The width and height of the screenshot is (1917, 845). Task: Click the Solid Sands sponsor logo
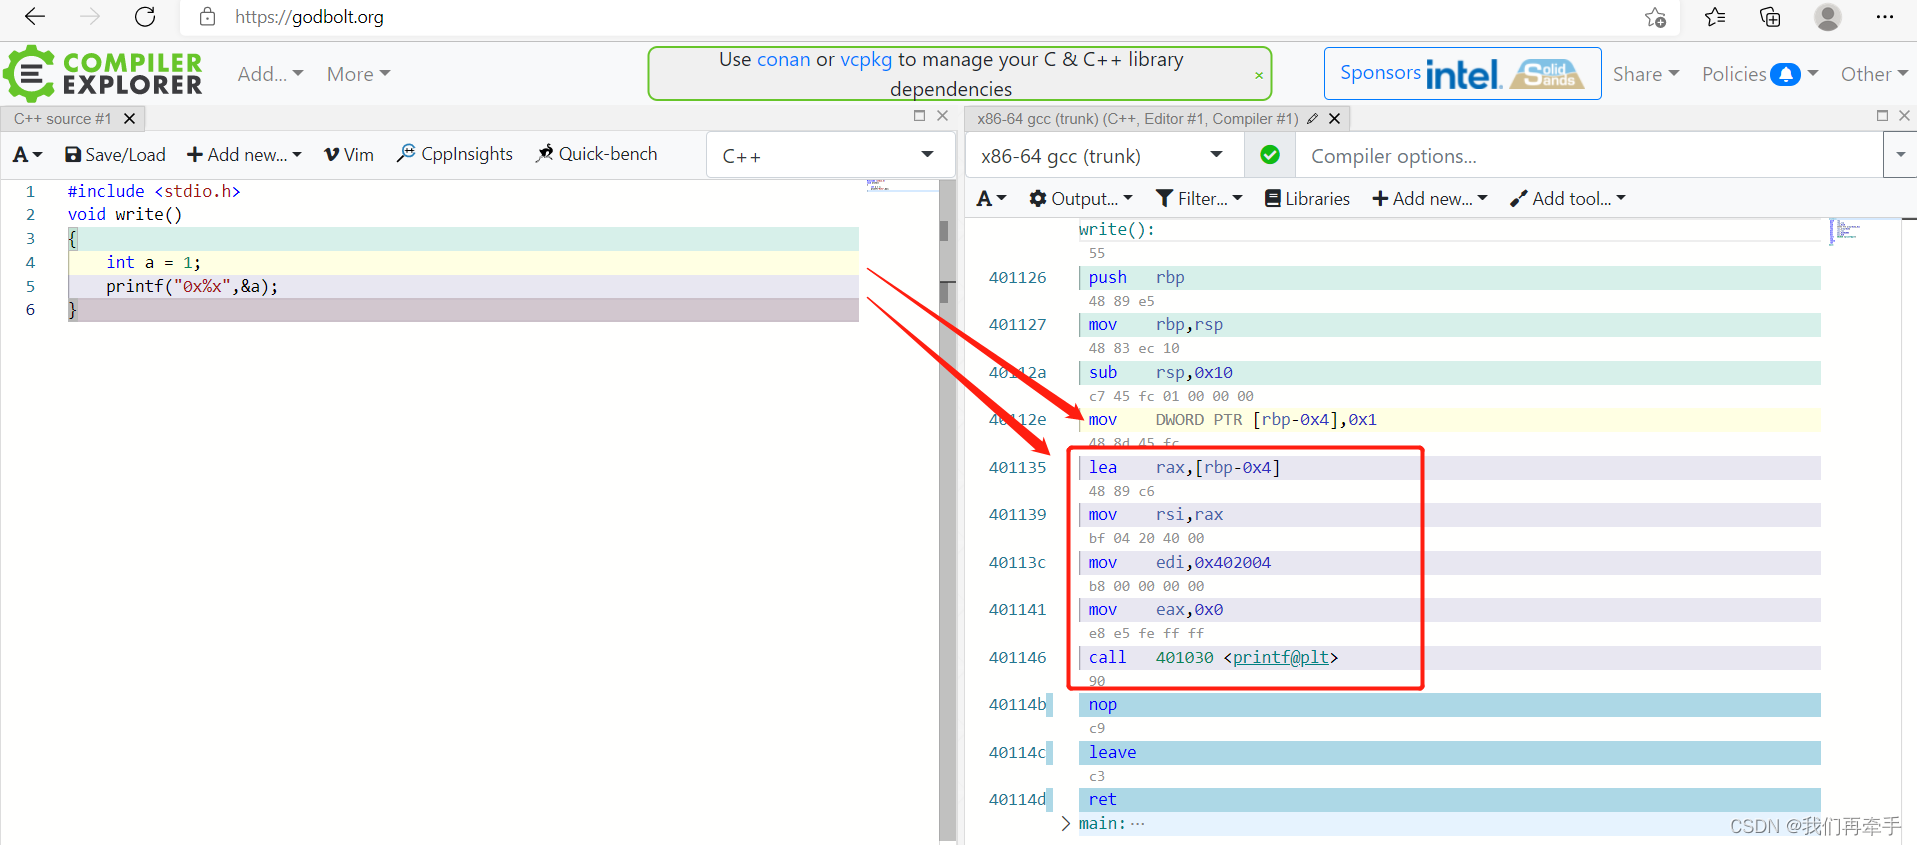pyautogui.click(x=1547, y=74)
